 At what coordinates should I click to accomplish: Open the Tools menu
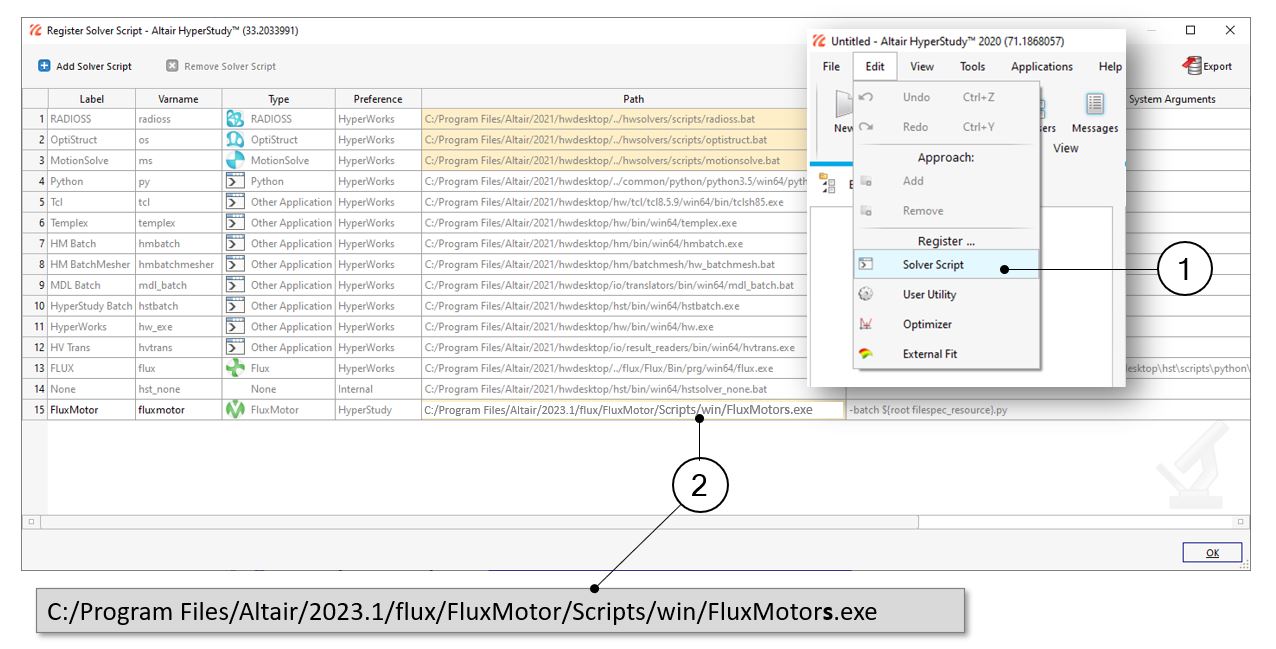tap(972, 67)
